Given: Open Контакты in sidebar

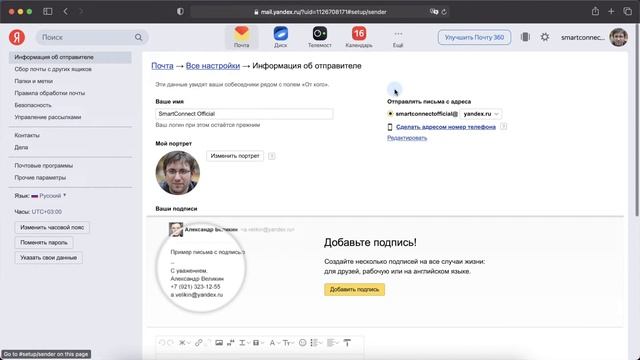Looking at the screenshot, I should (27, 135).
